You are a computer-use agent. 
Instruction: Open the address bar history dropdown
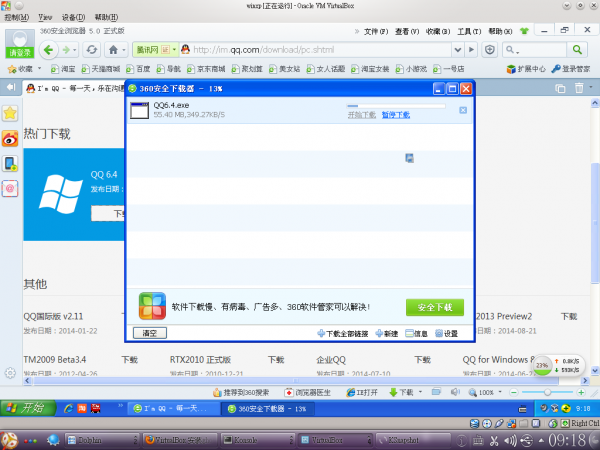[457, 50]
